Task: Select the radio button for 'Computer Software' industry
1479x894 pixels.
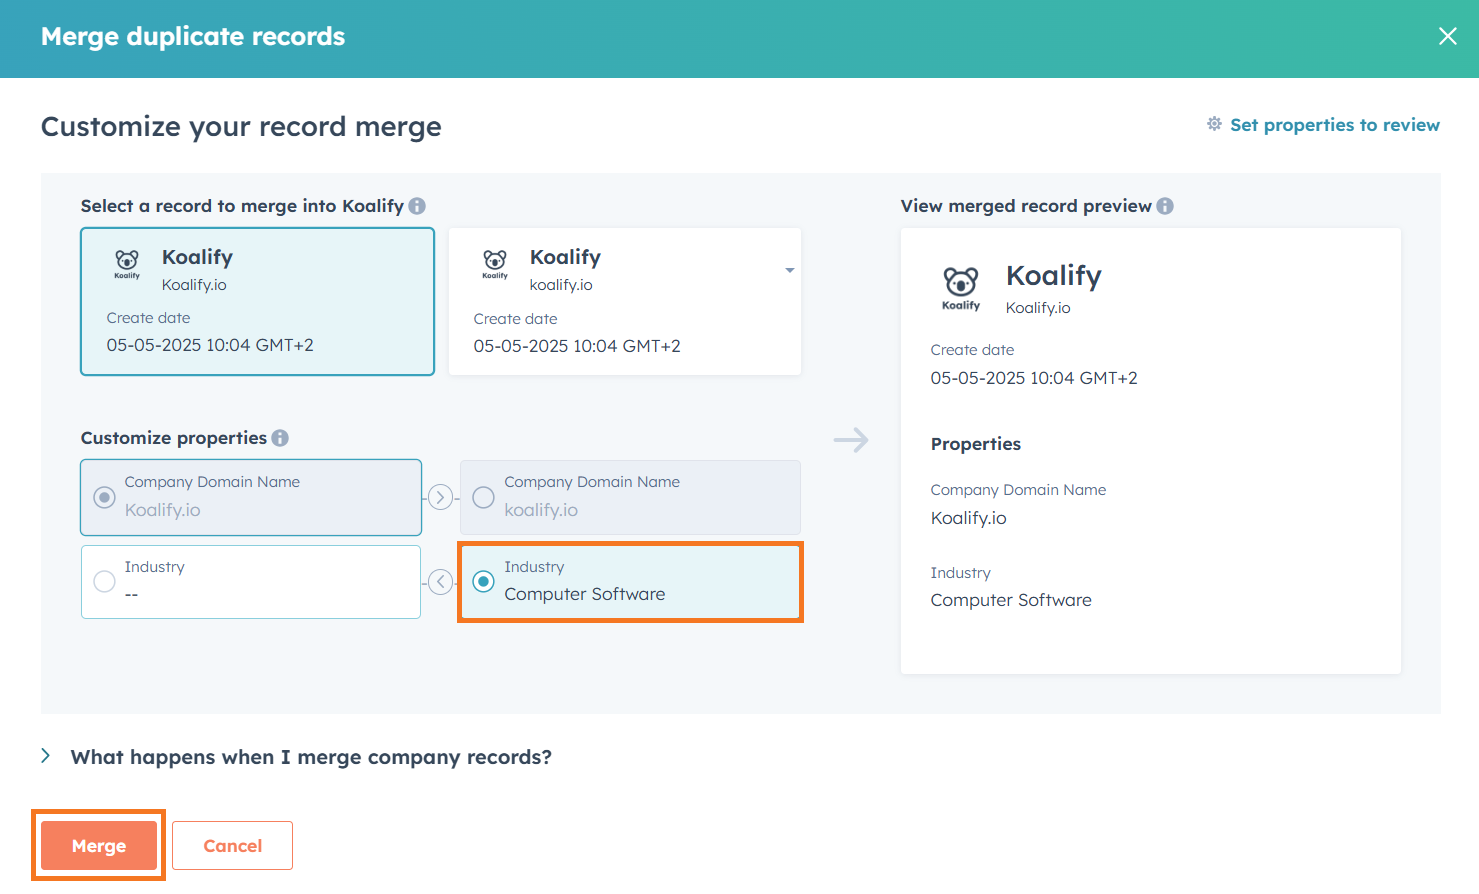Action: [x=483, y=582]
